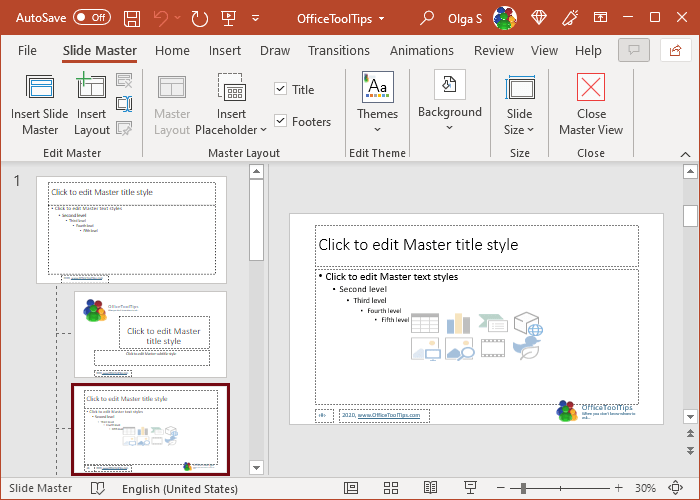
Task: Switch to the View tab
Action: click(x=544, y=50)
